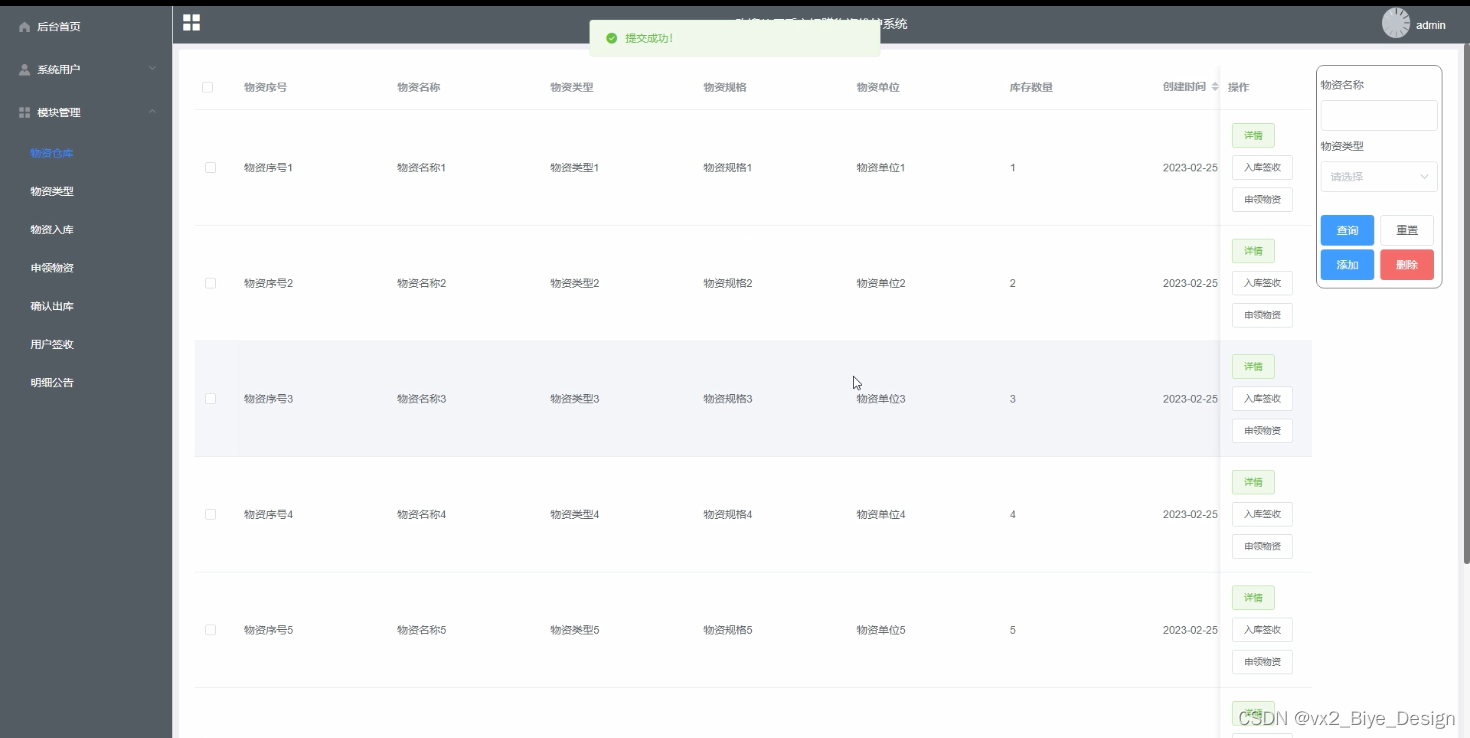Screen dimensions: 1470x738
Task: Collapse the 模块管理 menu chevron
Action: [x=152, y=111]
